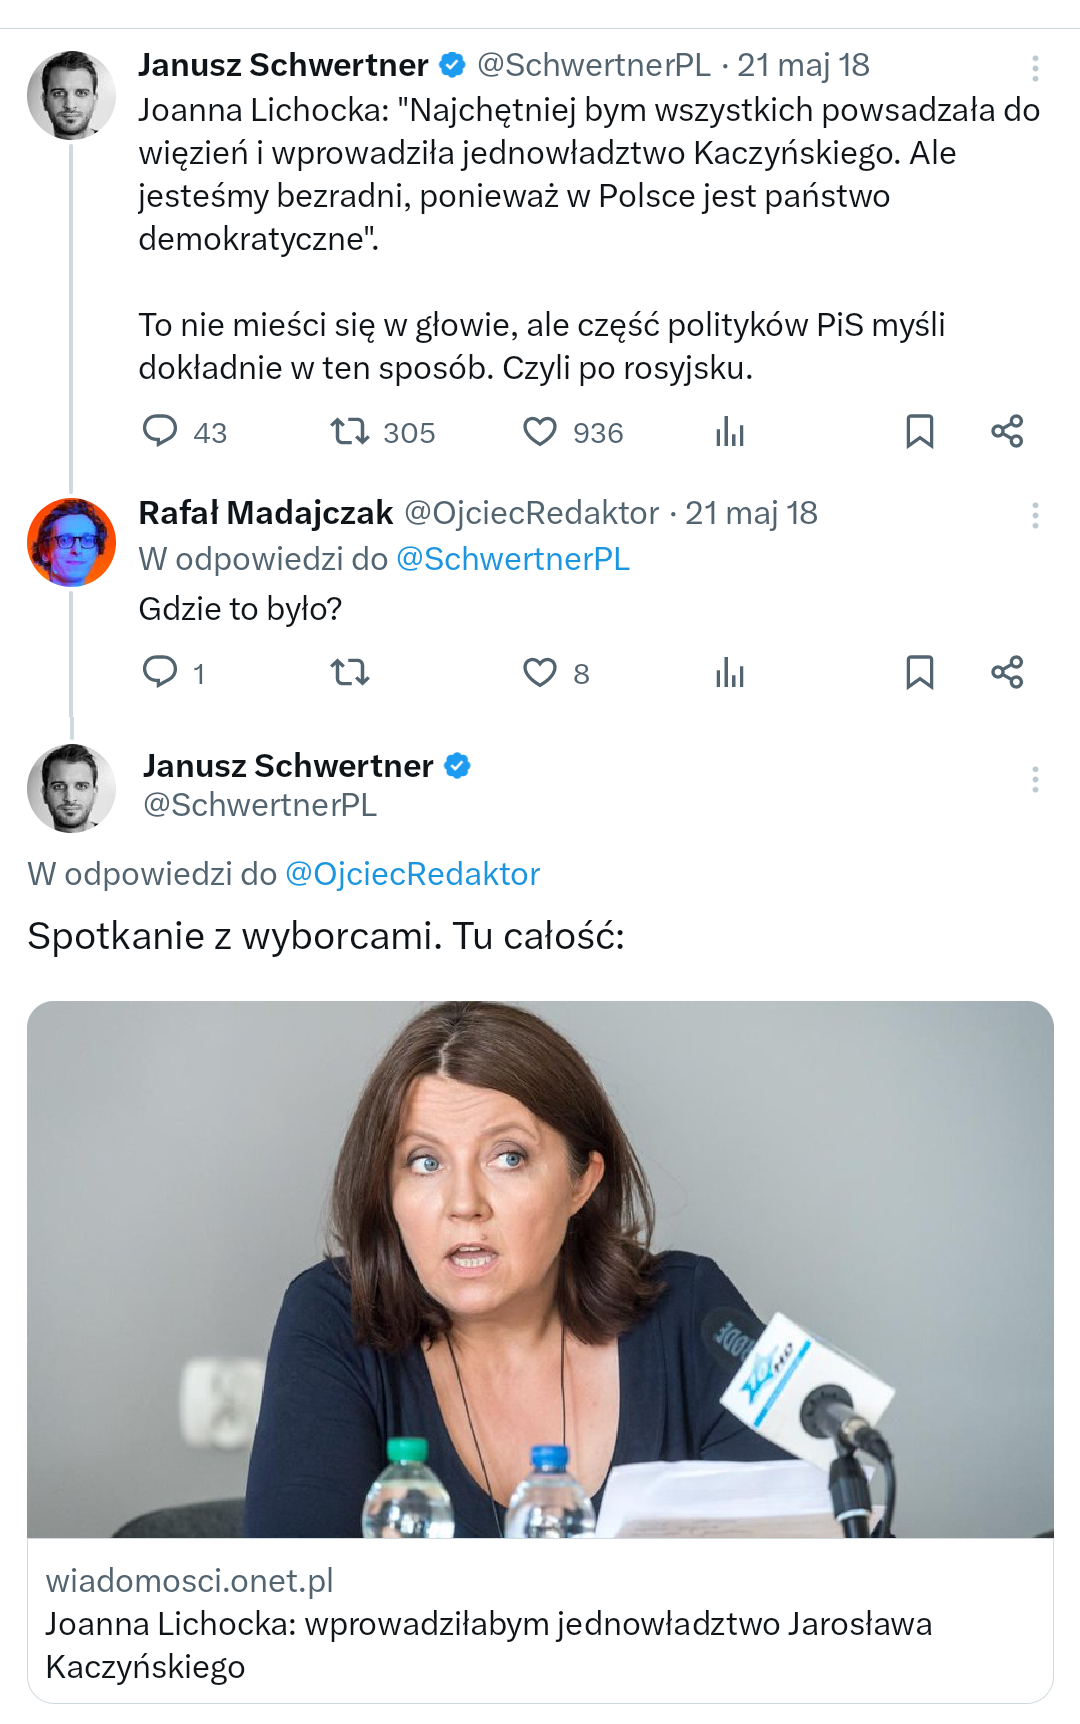Open the Joanna Lichocka article photo
1080x1724 pixels.
540,1268
